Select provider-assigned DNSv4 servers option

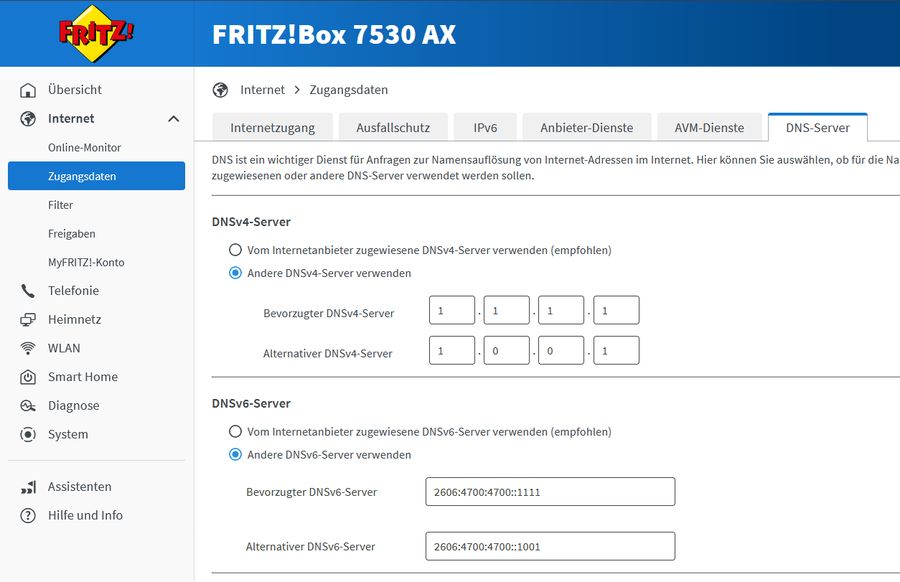coord(236,250)
